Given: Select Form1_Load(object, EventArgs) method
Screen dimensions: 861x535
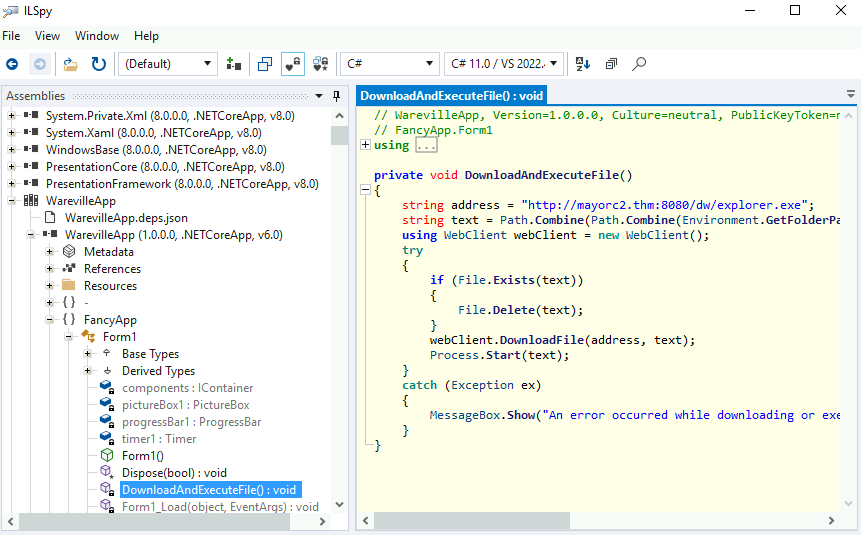Looking at the screenshot, I should [220, 506].
